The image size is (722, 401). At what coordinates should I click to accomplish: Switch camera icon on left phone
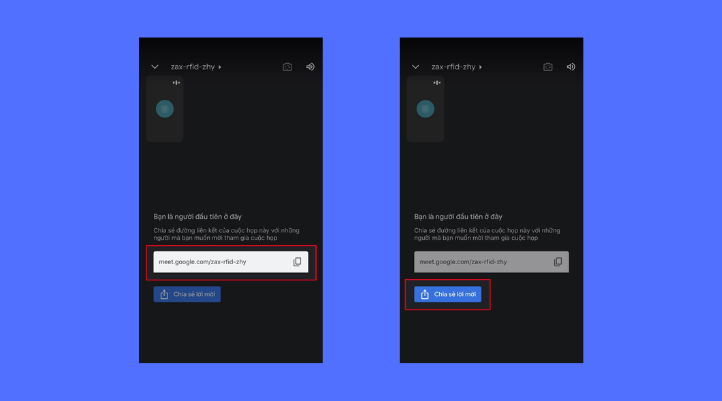tap(287, 67)
